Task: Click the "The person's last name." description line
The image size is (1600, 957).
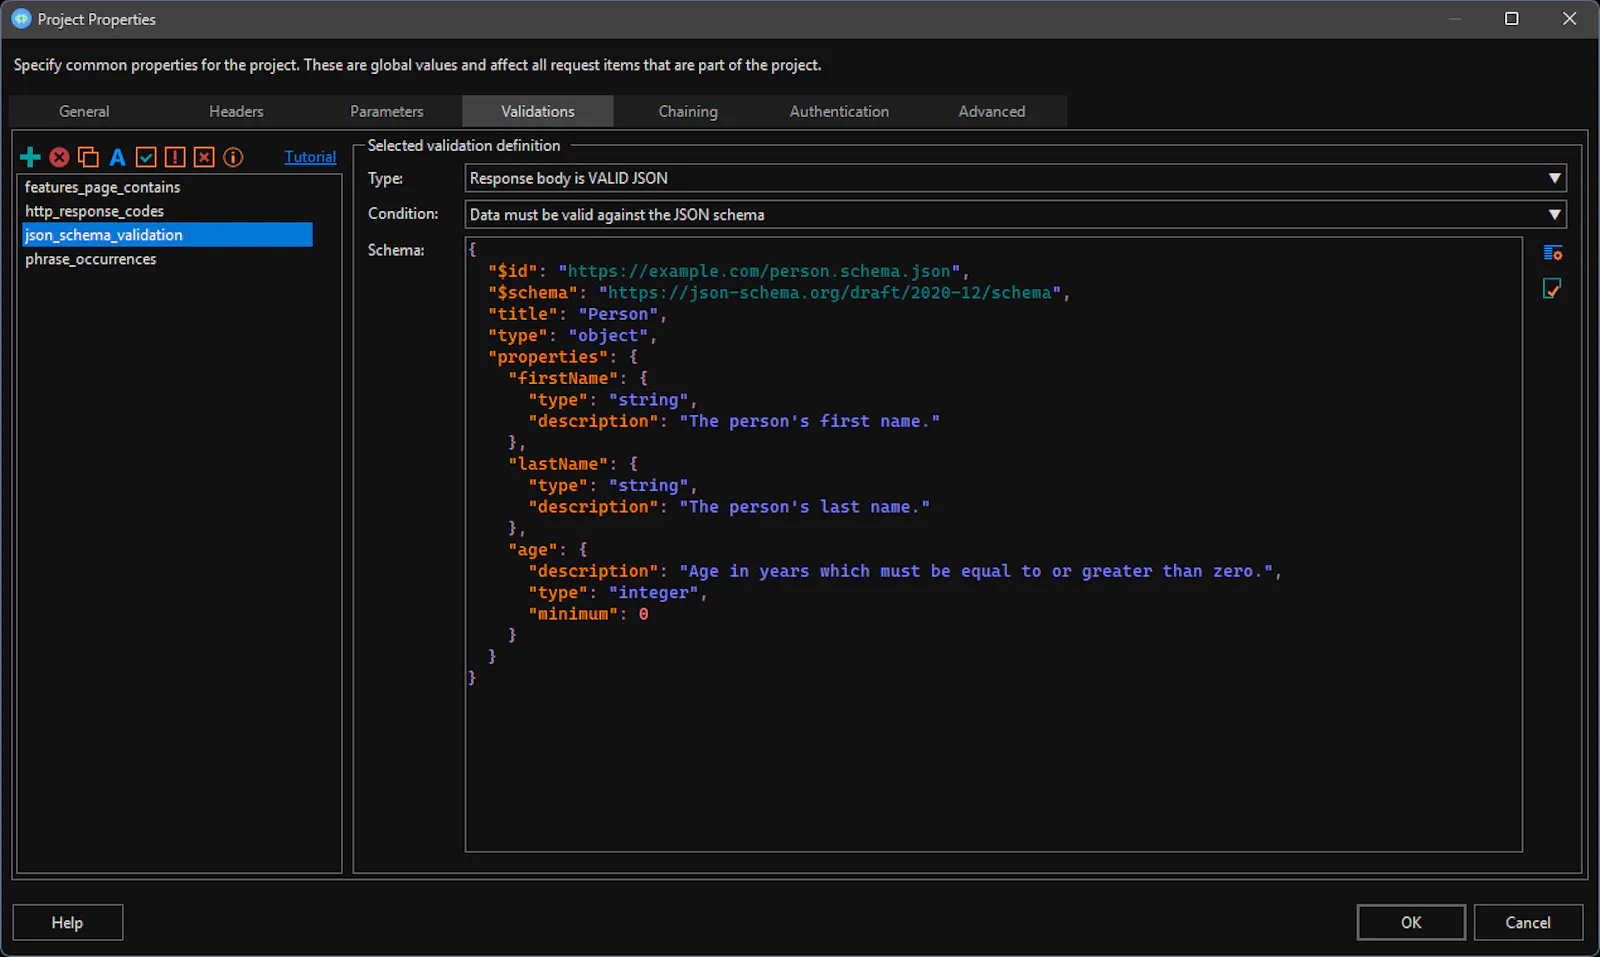Action: coord(729,507)
